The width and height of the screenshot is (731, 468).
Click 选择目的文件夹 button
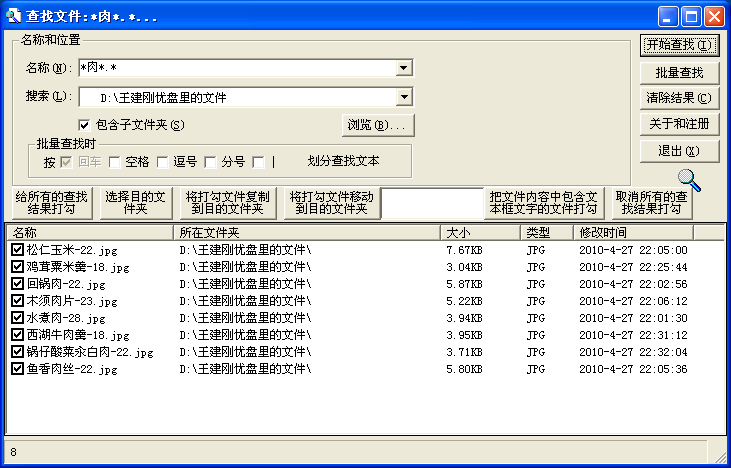[136, 203]
